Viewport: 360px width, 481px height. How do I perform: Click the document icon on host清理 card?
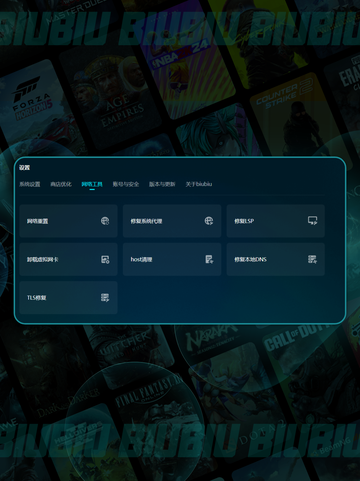coord(209,259)
